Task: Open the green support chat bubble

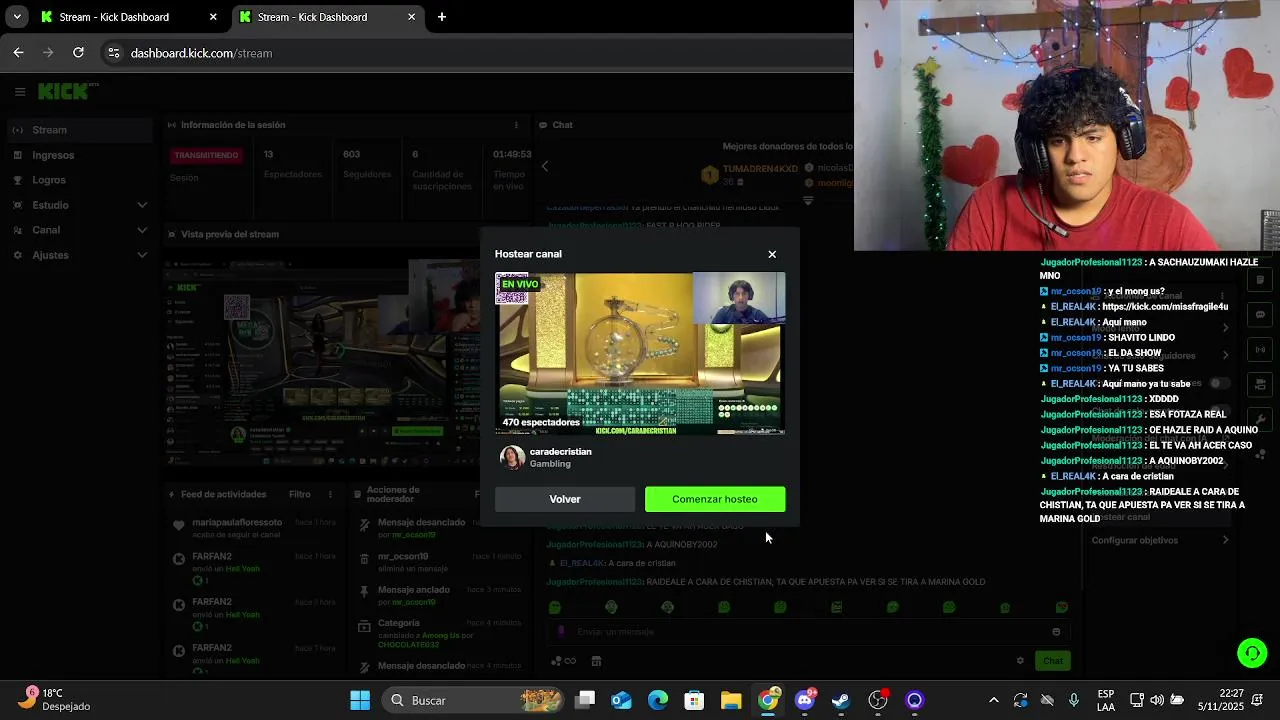Action: click(x=1252, y=653)
